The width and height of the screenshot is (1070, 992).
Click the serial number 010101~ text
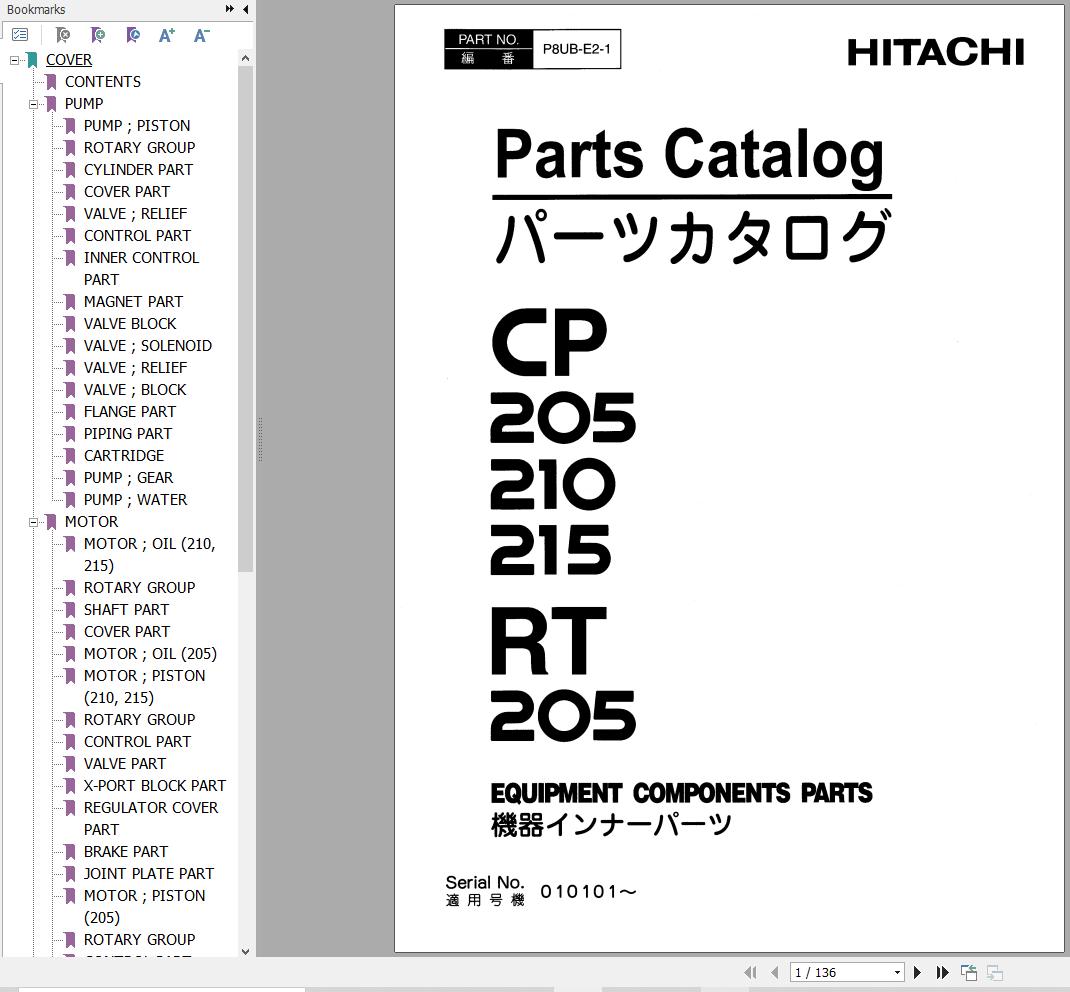[x=588, y=892]
